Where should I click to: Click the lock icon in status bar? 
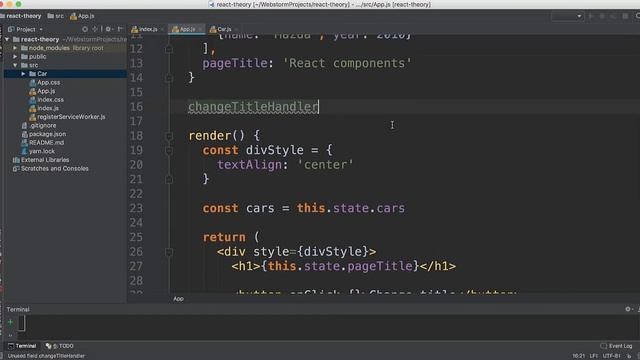coord(629,356)
